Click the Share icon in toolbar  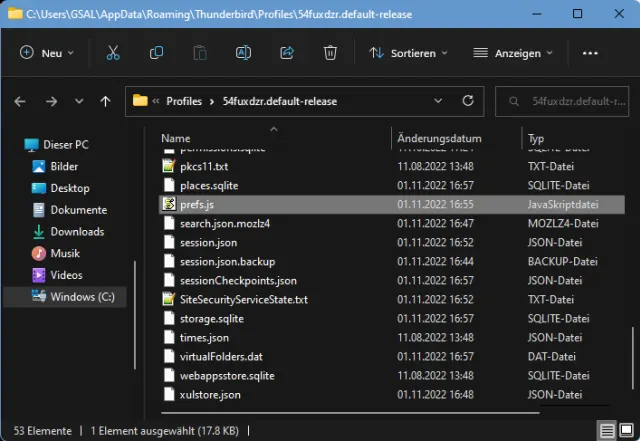click(x=287, y=53)
